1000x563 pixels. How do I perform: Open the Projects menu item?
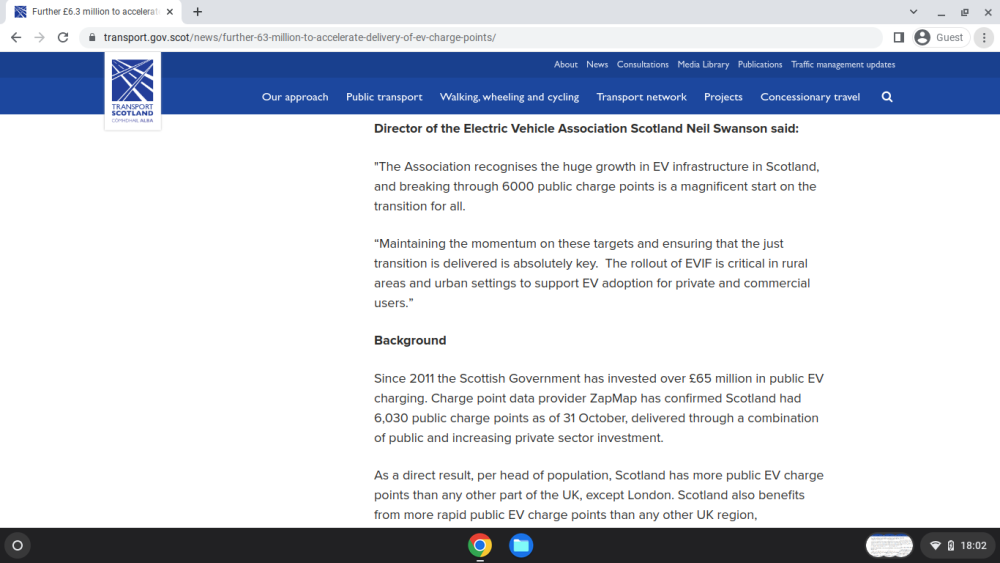tap(723, 97)
